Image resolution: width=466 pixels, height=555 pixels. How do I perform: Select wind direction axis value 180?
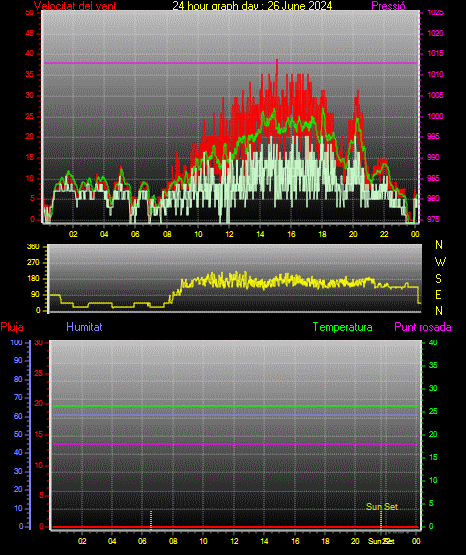[33, 279]
